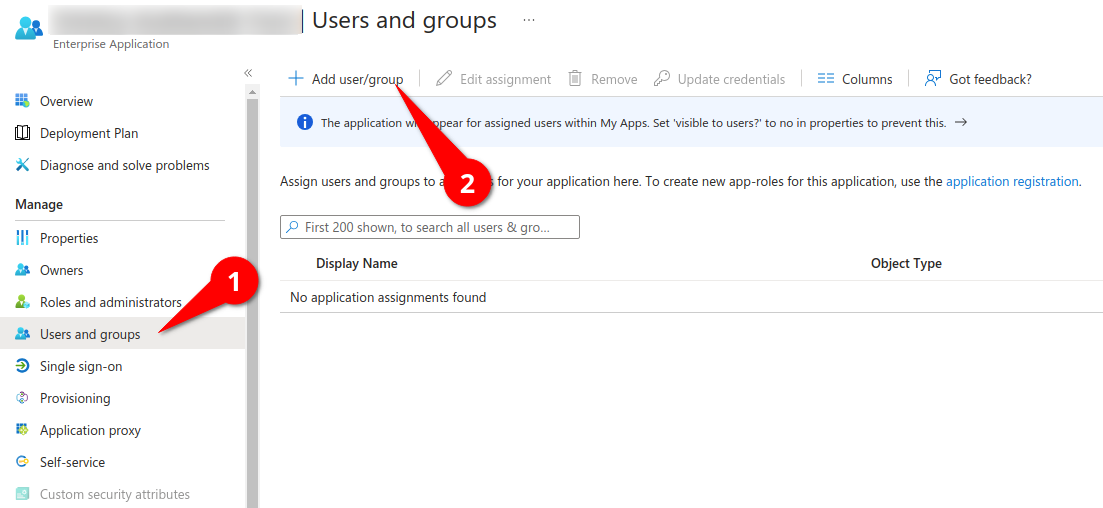Open Owners in Manage menu

coord(61,270)
